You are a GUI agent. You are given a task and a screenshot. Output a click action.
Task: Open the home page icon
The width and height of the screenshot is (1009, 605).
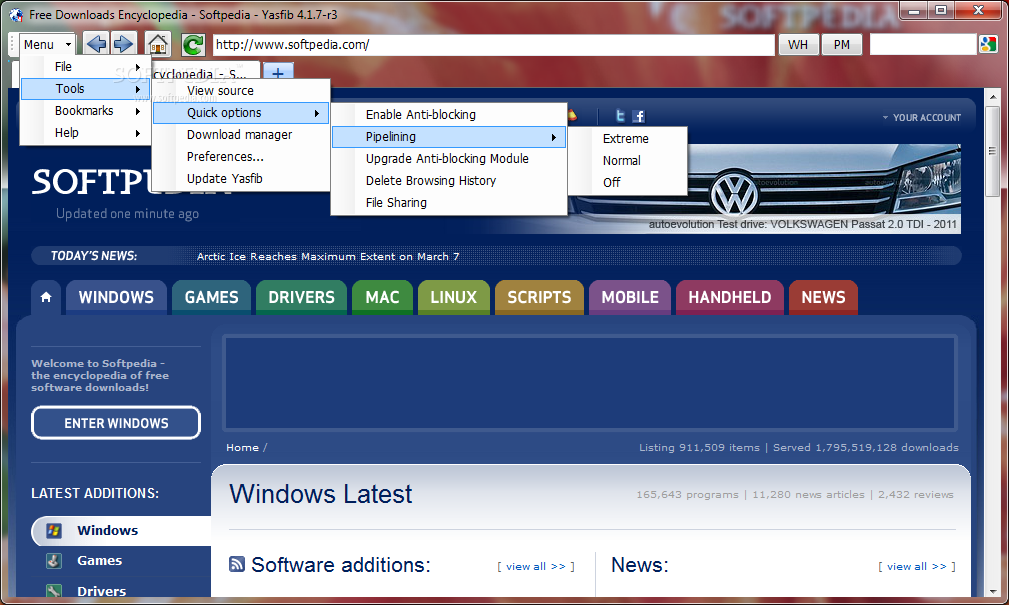(158, 44)
